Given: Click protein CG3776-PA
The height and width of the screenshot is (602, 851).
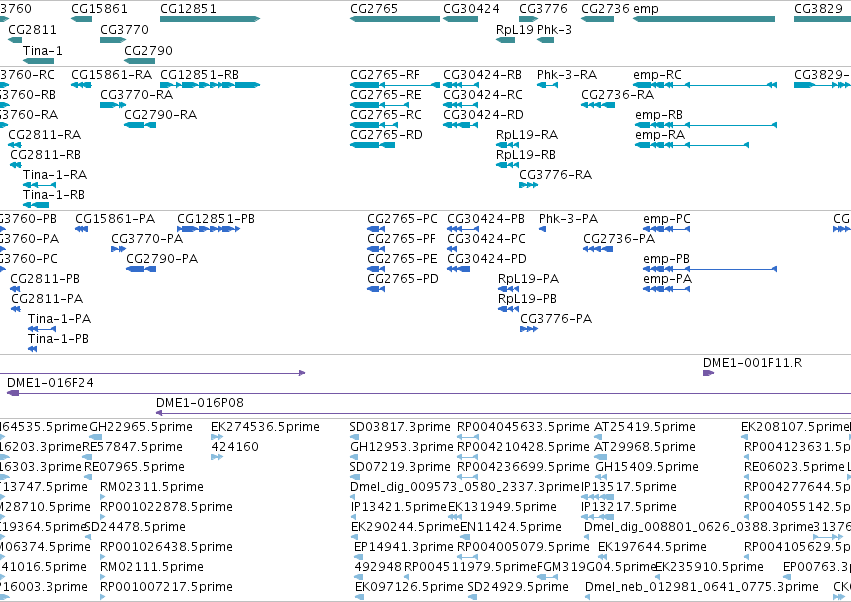Looking at the screenshot, I should (556, 319).
